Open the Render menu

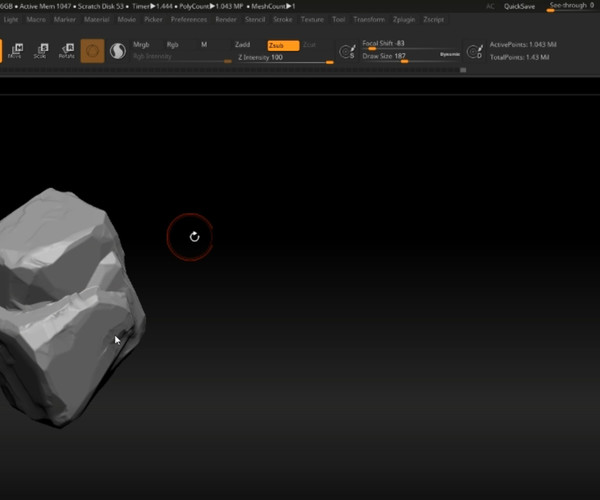tap(226, 19)
